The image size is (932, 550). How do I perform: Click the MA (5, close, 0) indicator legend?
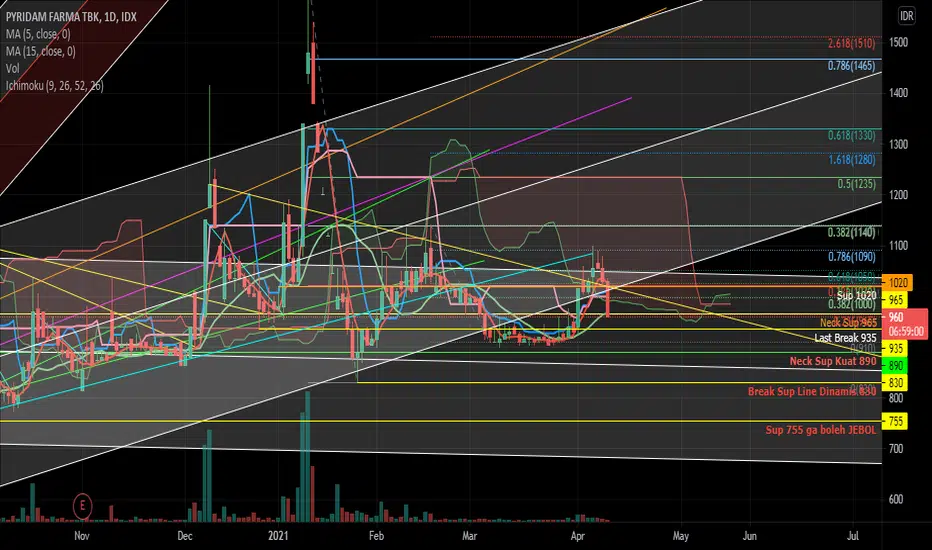38,34
